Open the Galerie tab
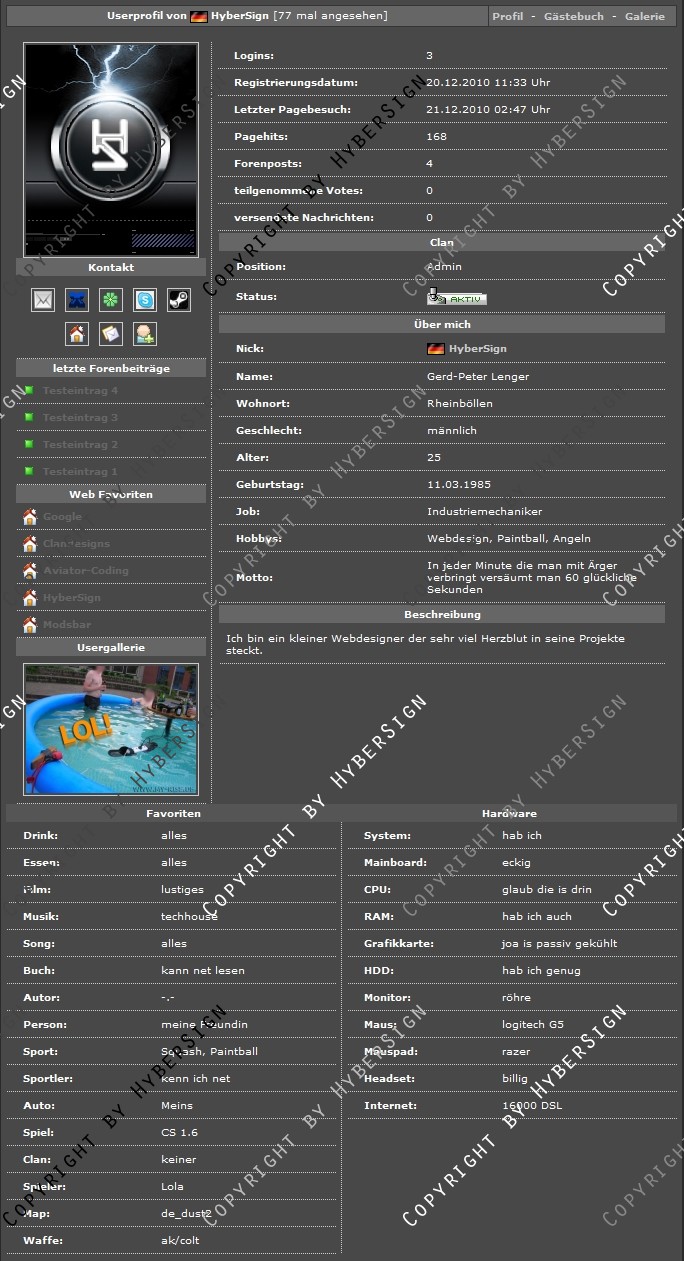This screenshot has height=1261, width=684. (x=644, y=17)
